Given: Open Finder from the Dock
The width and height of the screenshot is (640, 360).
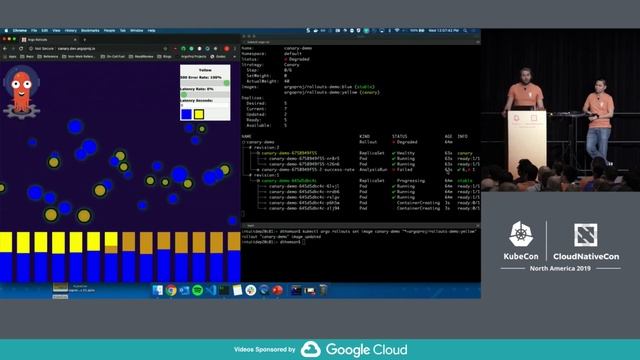Looking at the screenshot, I should coord(158,290).
